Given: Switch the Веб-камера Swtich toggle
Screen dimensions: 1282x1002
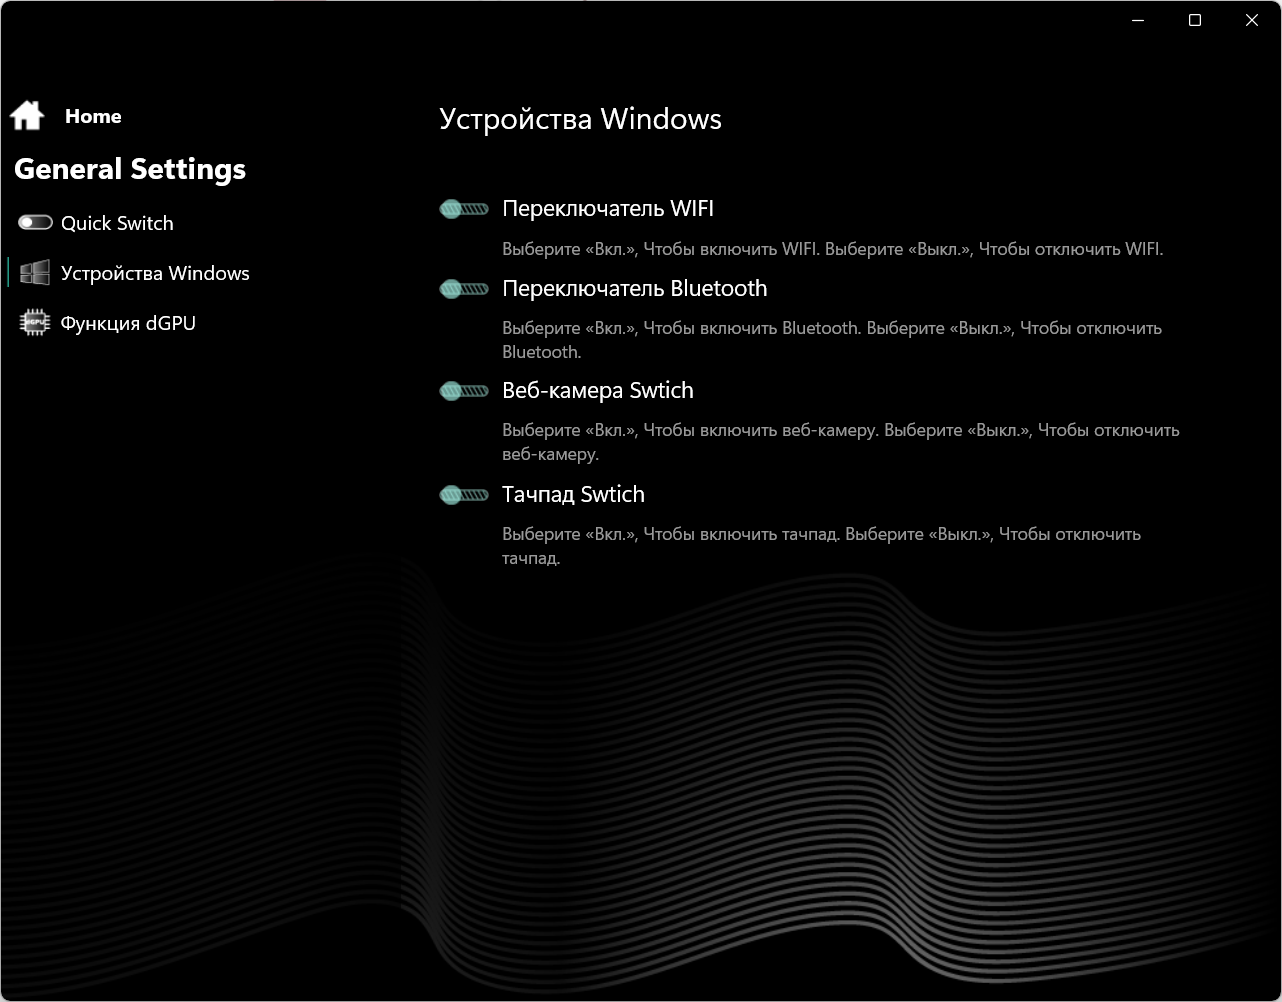Looking at the screenshot, I should (x=464, y=391).
